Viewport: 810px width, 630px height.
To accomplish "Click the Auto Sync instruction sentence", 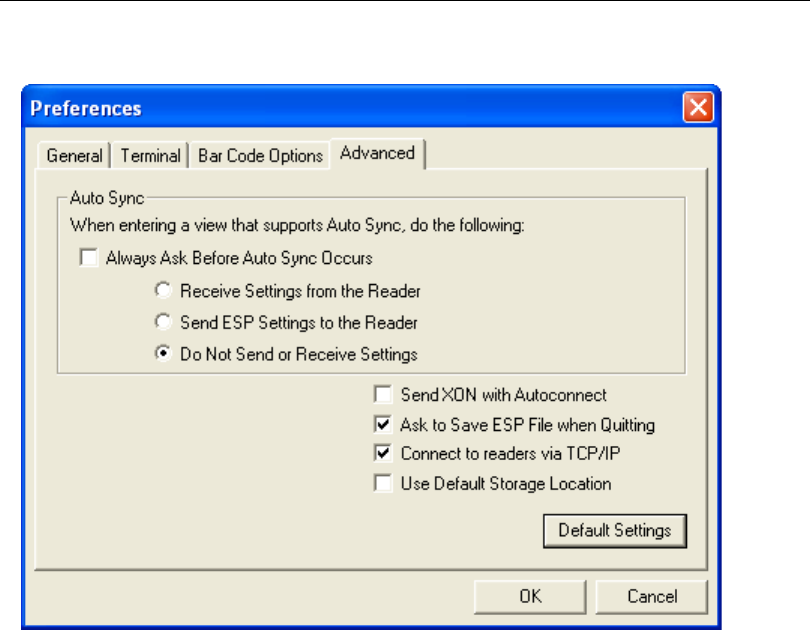I will click(x=297, y=227).
